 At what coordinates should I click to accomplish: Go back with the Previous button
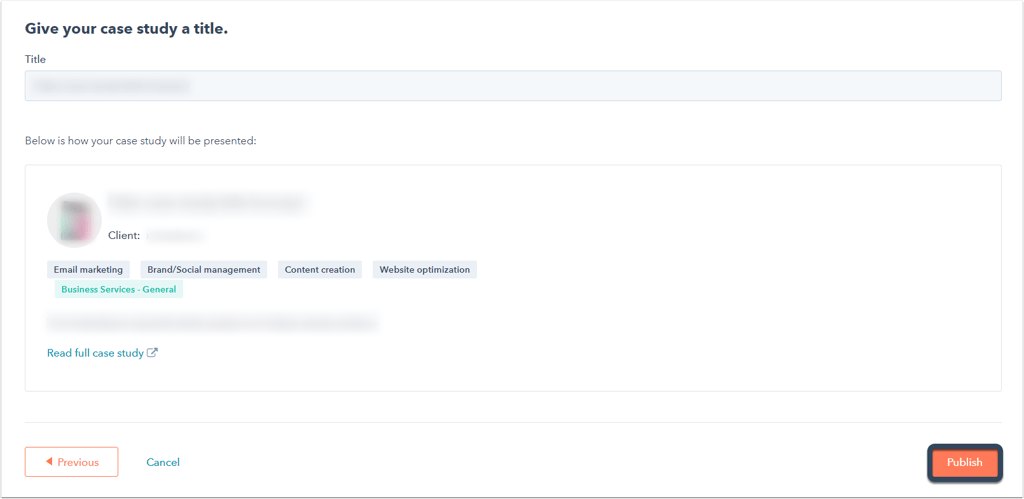[x=72, y=462]
